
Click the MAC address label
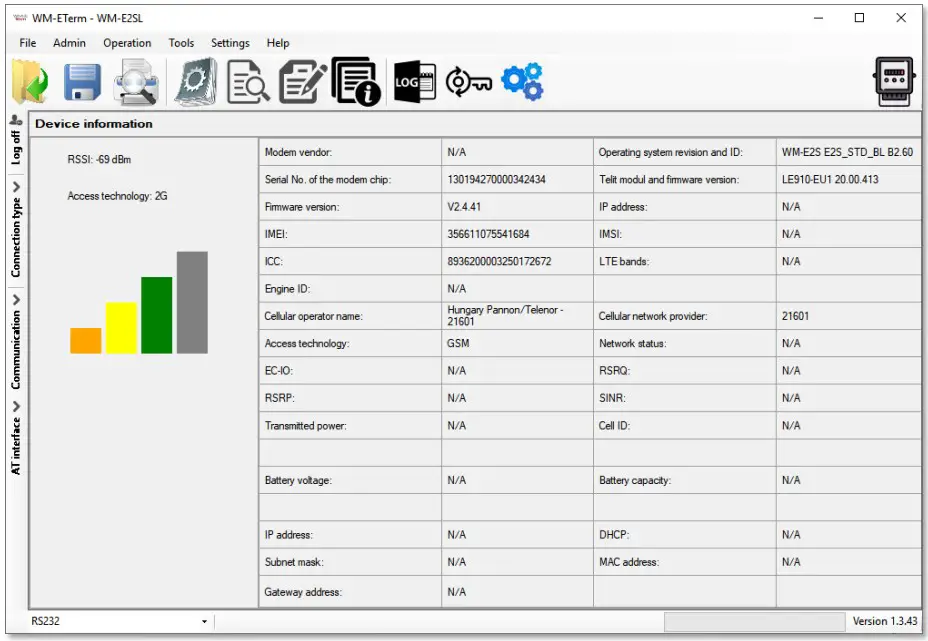click(629, 562)
